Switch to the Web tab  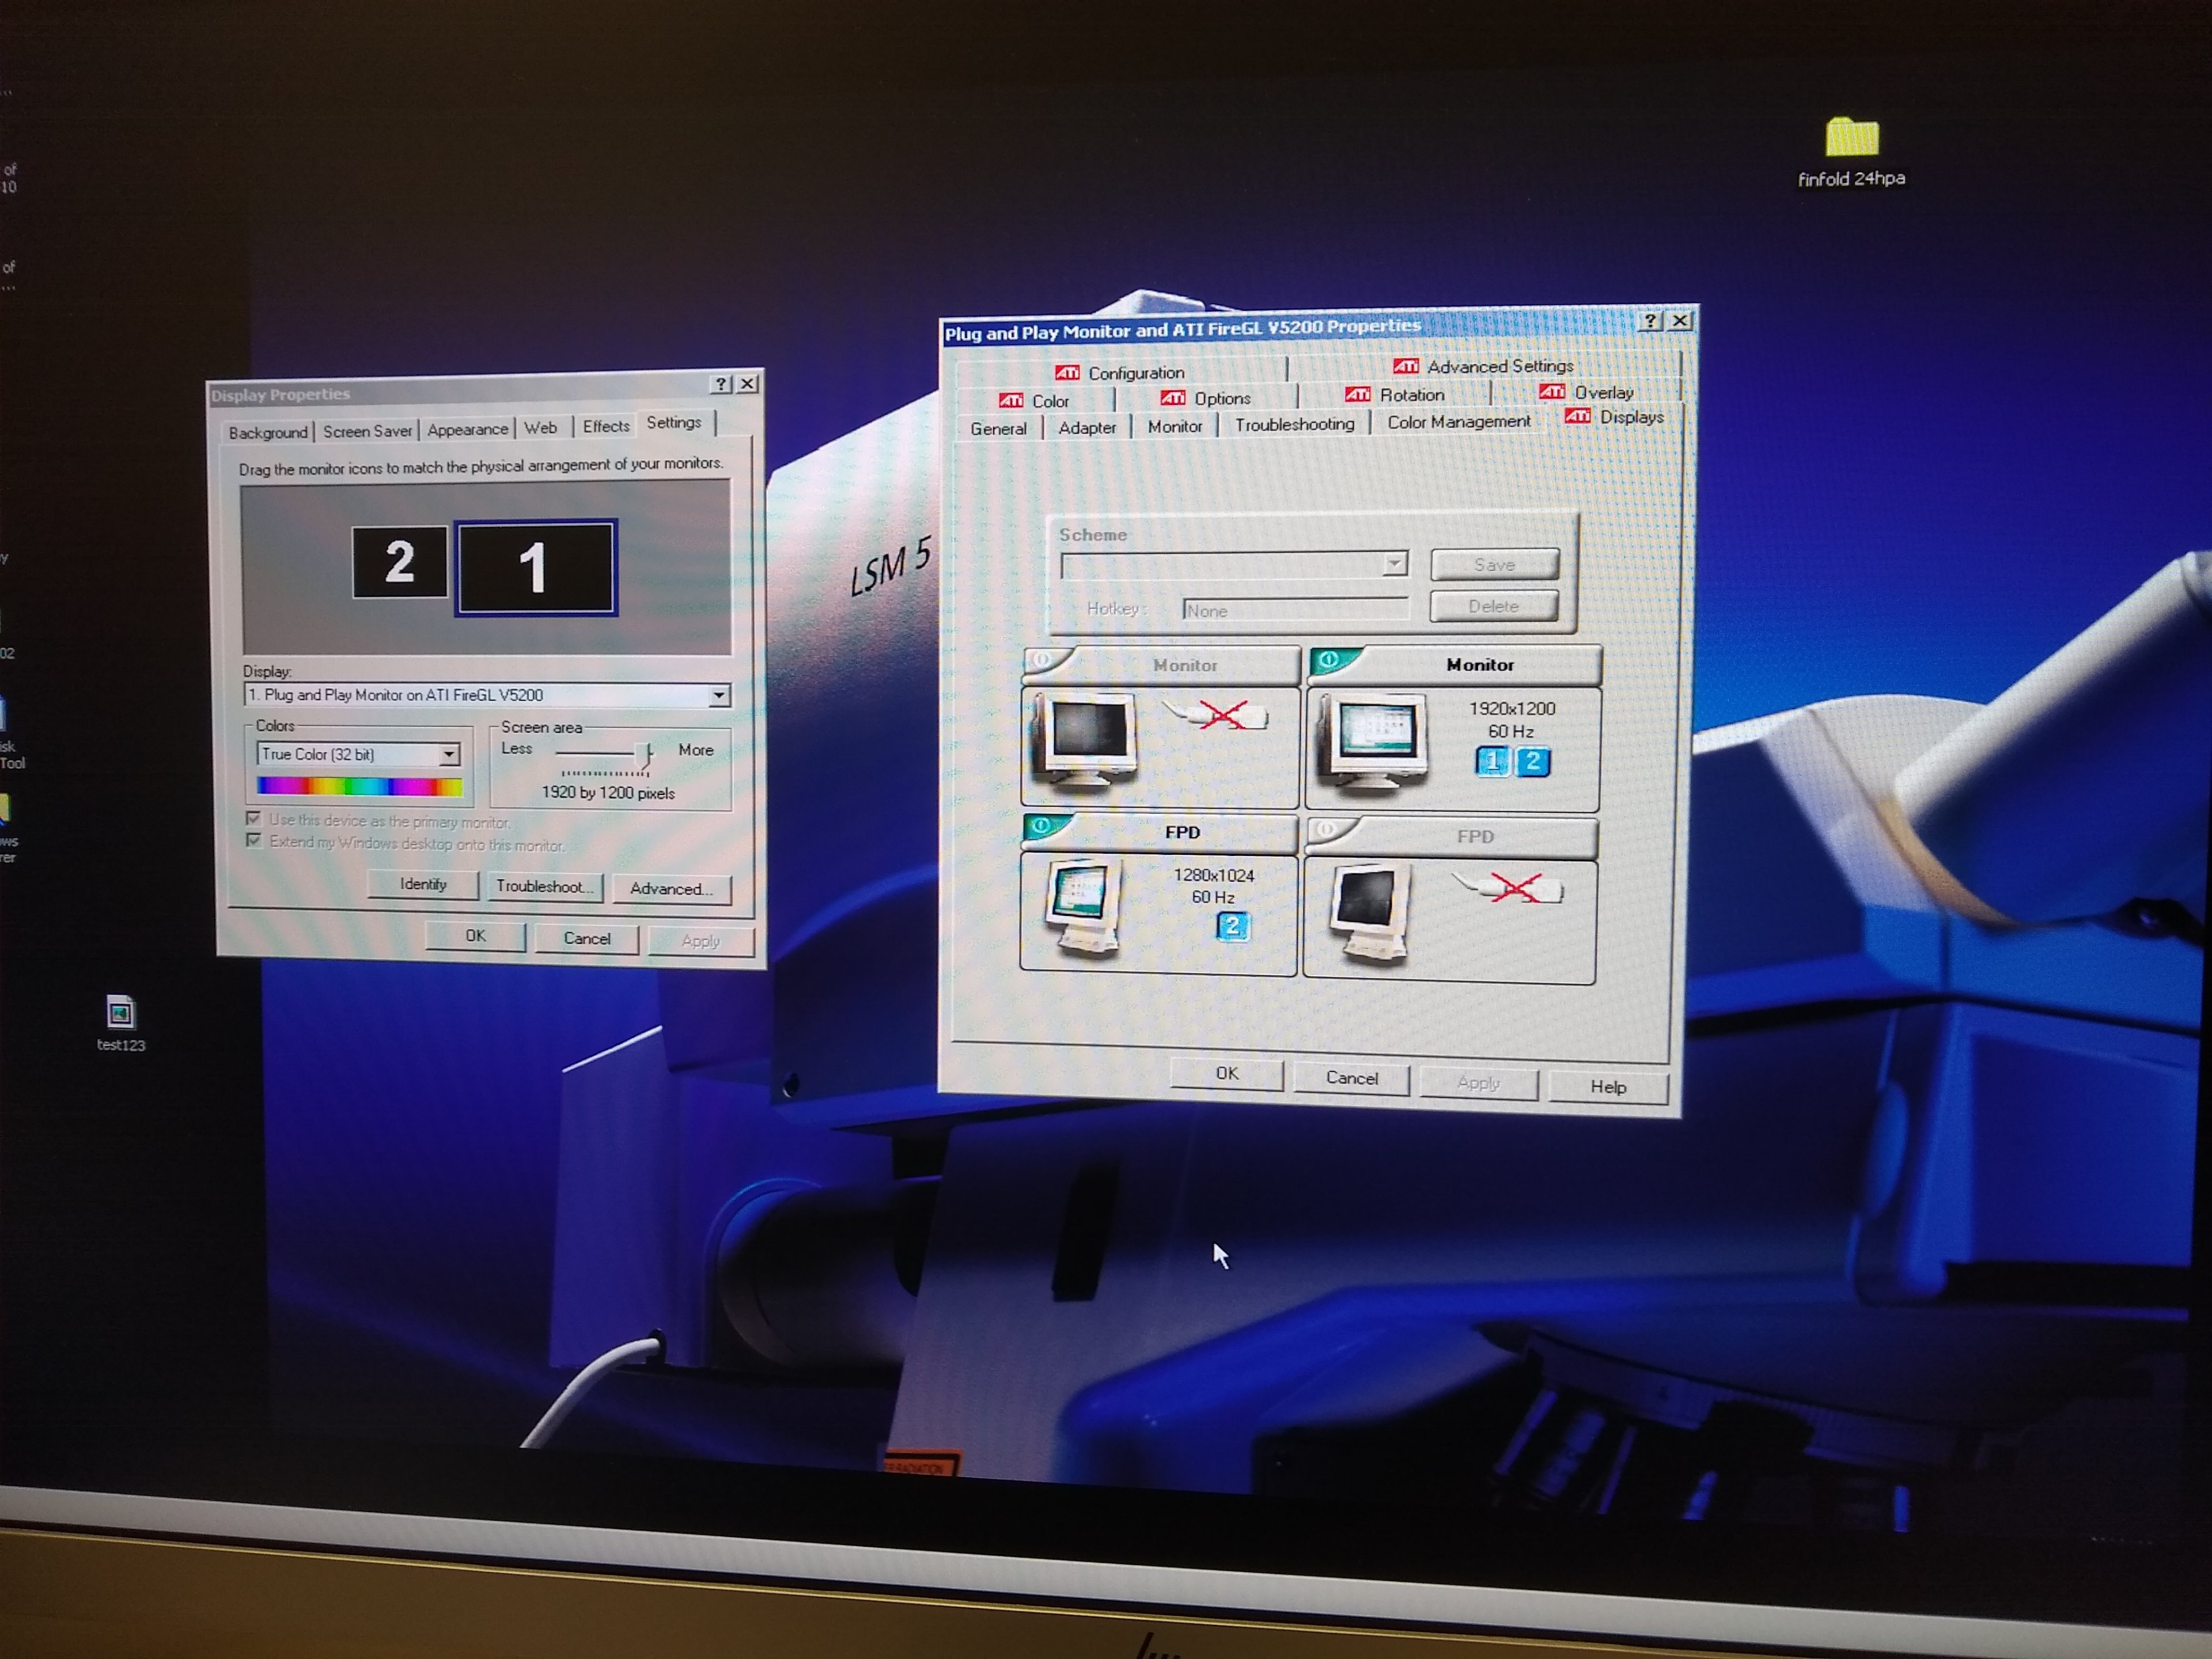point(541,428)
